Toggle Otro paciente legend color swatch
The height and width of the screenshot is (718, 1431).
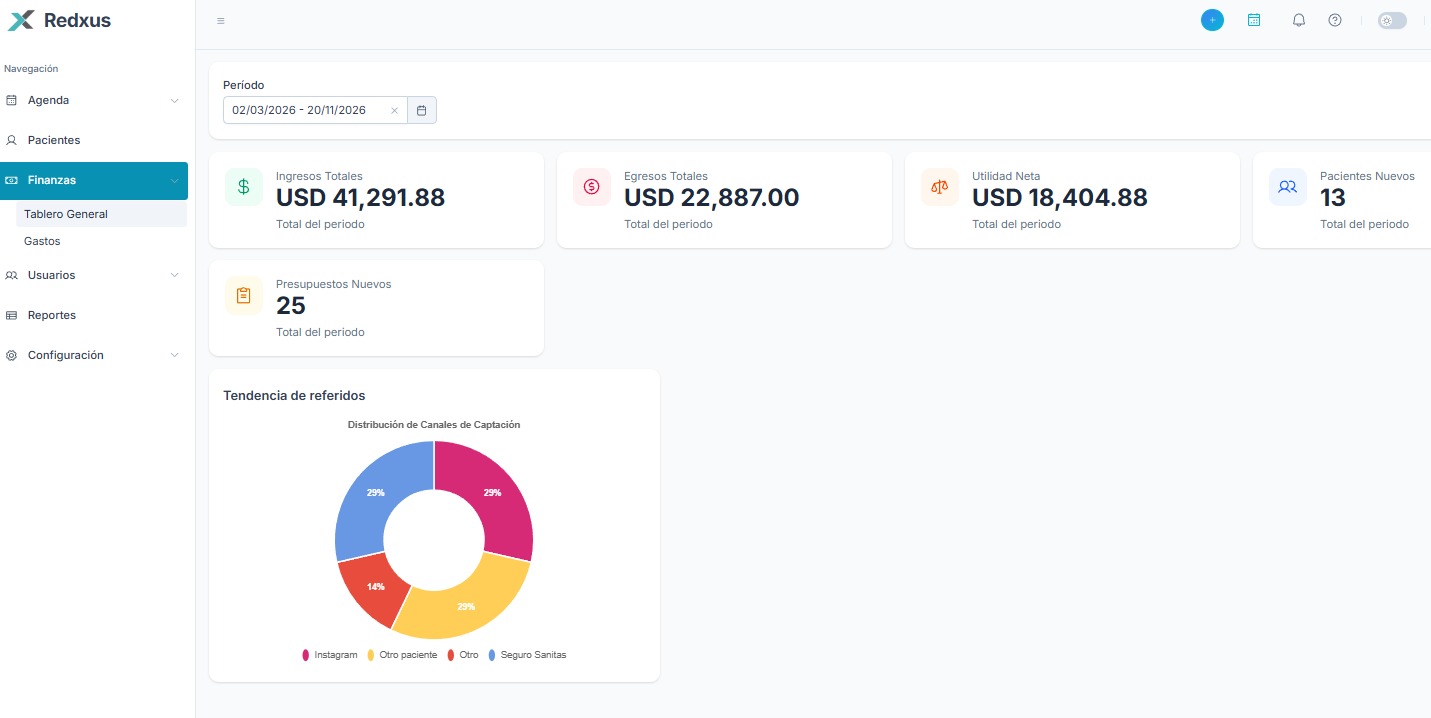coord(371,655)
